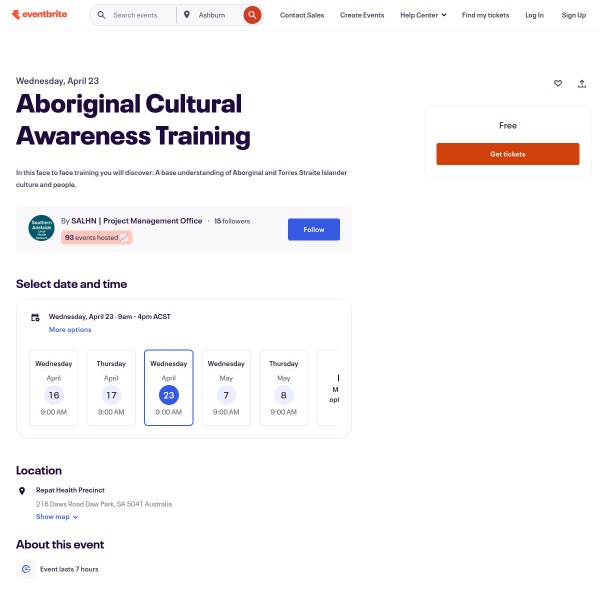Like the event with heart icon
The height and width of the screenshot is (600, 600).
click(558, 84)
